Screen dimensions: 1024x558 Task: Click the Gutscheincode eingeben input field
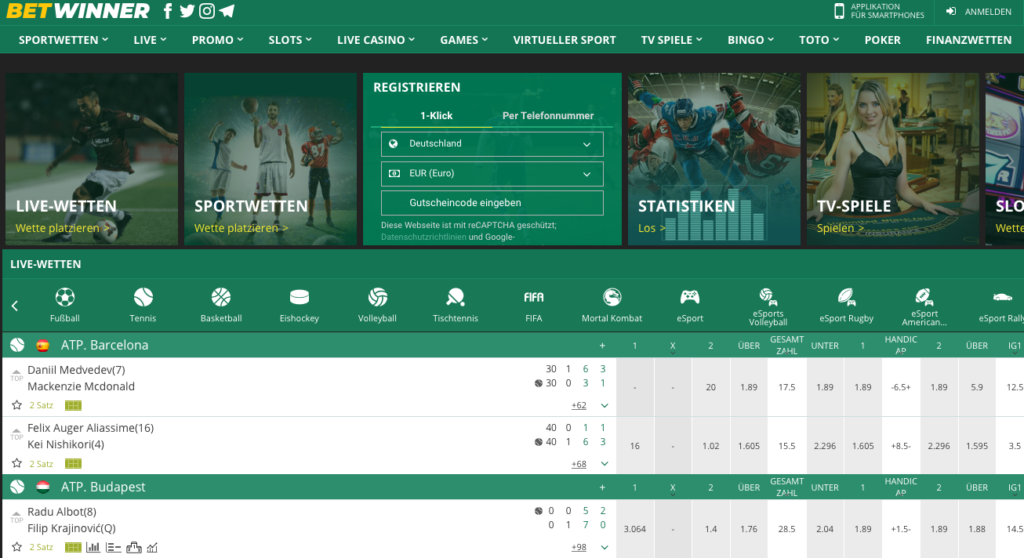pos(492,203)
